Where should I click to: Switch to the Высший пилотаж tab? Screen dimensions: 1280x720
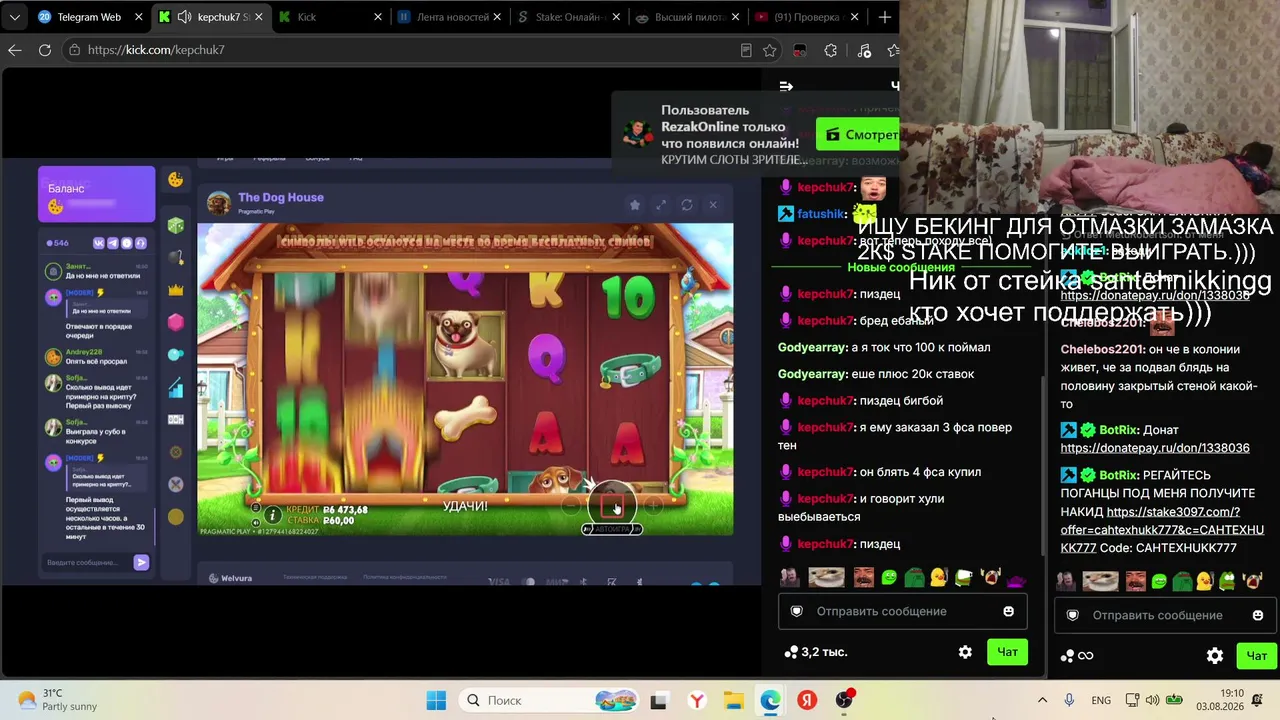(689, 17)
